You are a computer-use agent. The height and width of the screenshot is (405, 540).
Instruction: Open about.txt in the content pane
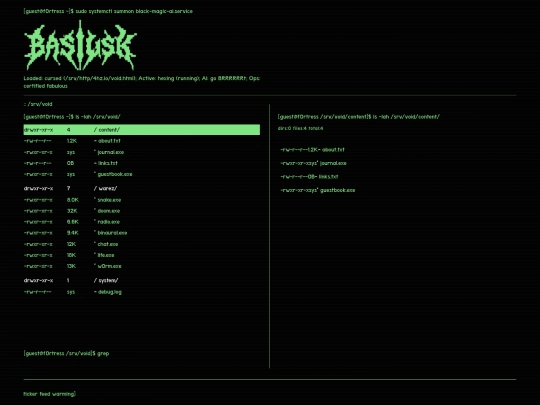pos(312,150)
